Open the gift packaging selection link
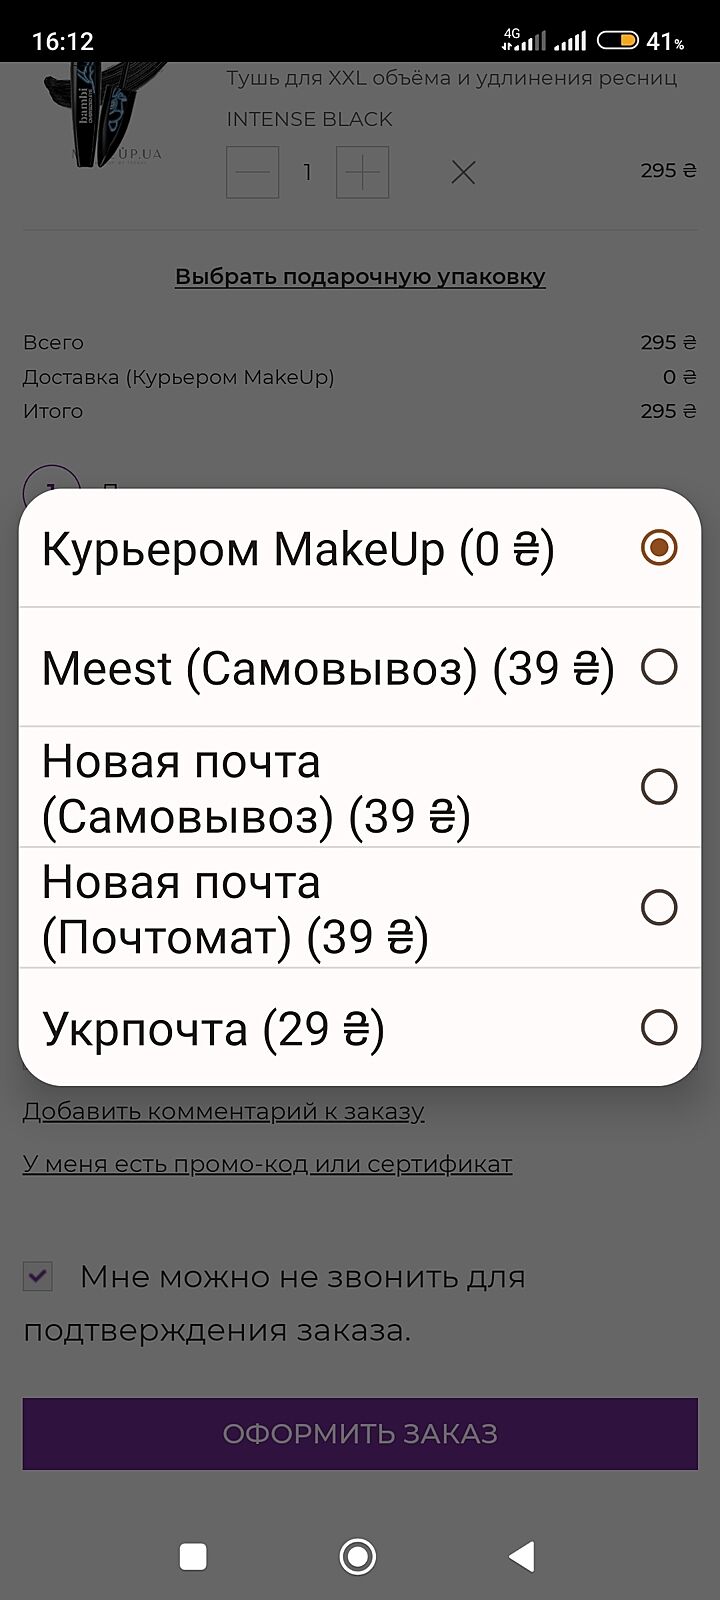The height and width of the screenshot is (1600, 720). click(360, 277)
